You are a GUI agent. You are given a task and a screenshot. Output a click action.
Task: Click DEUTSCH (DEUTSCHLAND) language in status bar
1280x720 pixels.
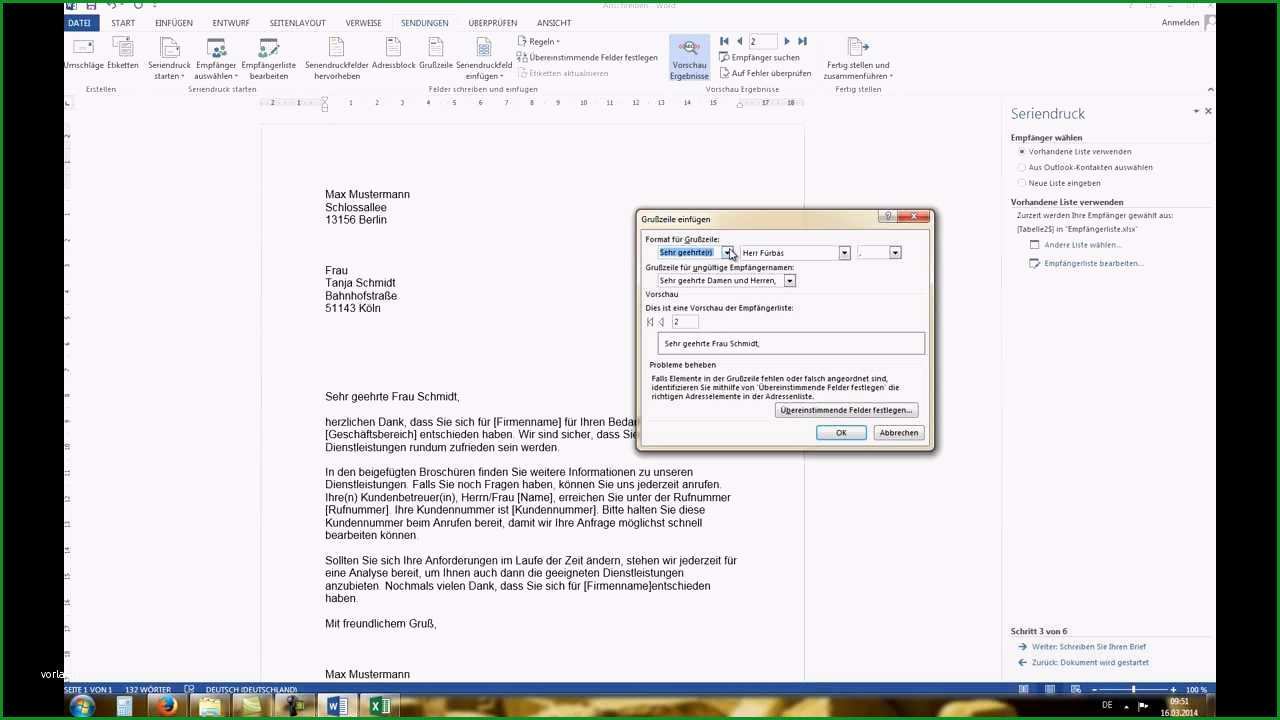point(251,690)
